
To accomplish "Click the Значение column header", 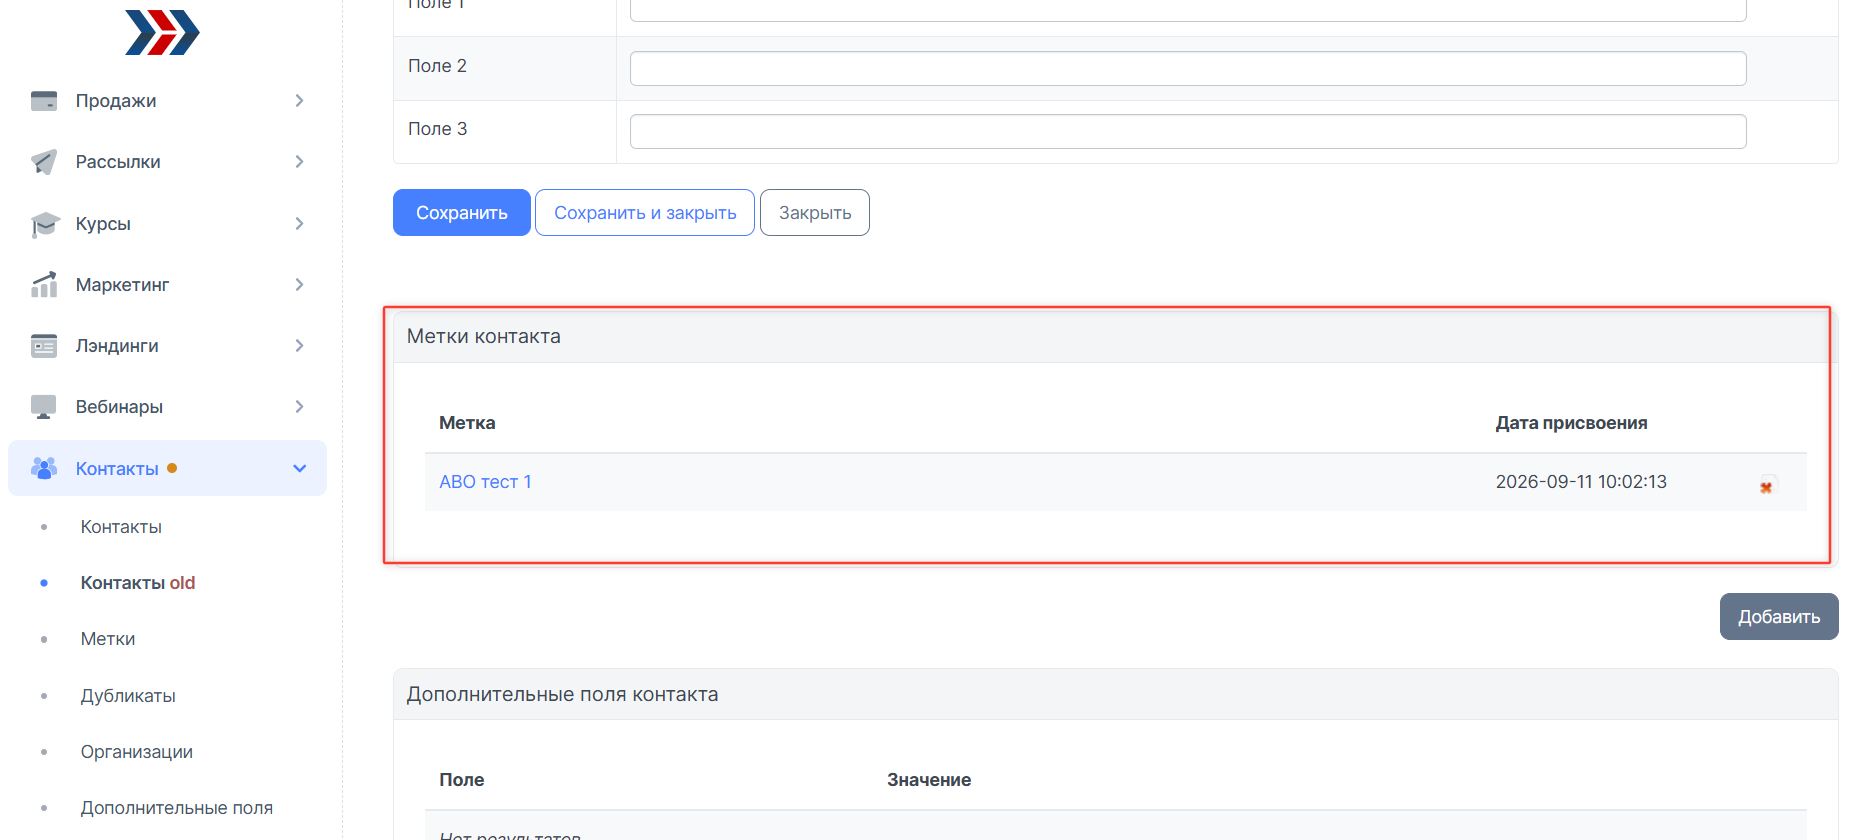I will tap(929, 780).
